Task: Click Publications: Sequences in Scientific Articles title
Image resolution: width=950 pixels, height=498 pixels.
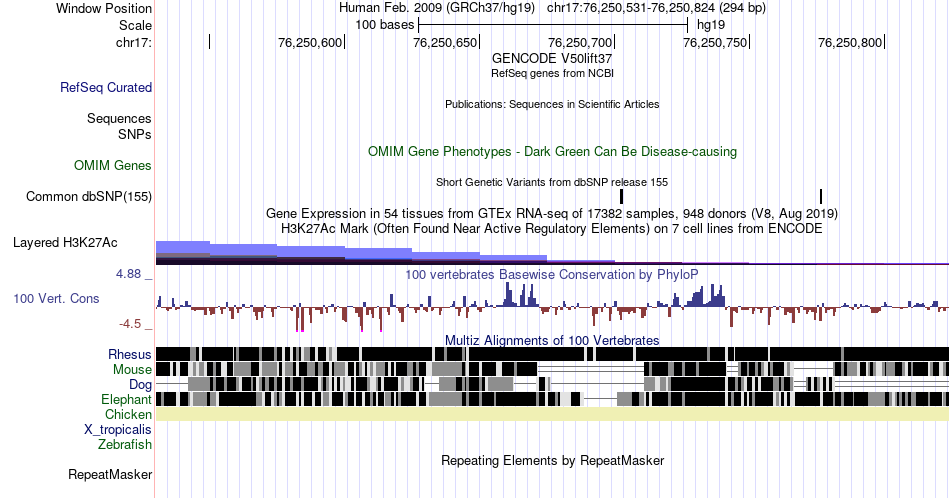Action: tap(552, 104)
